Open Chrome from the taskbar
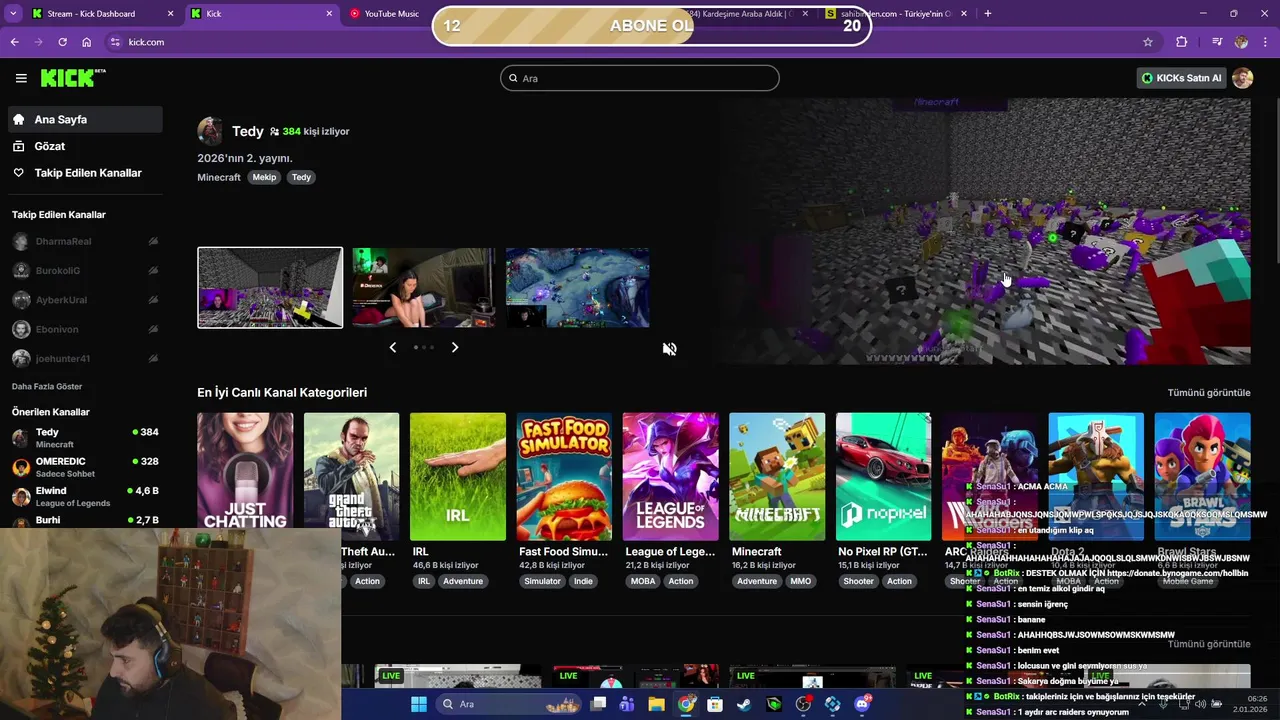This screenshot has height=720, width=1280. point(686,704)
